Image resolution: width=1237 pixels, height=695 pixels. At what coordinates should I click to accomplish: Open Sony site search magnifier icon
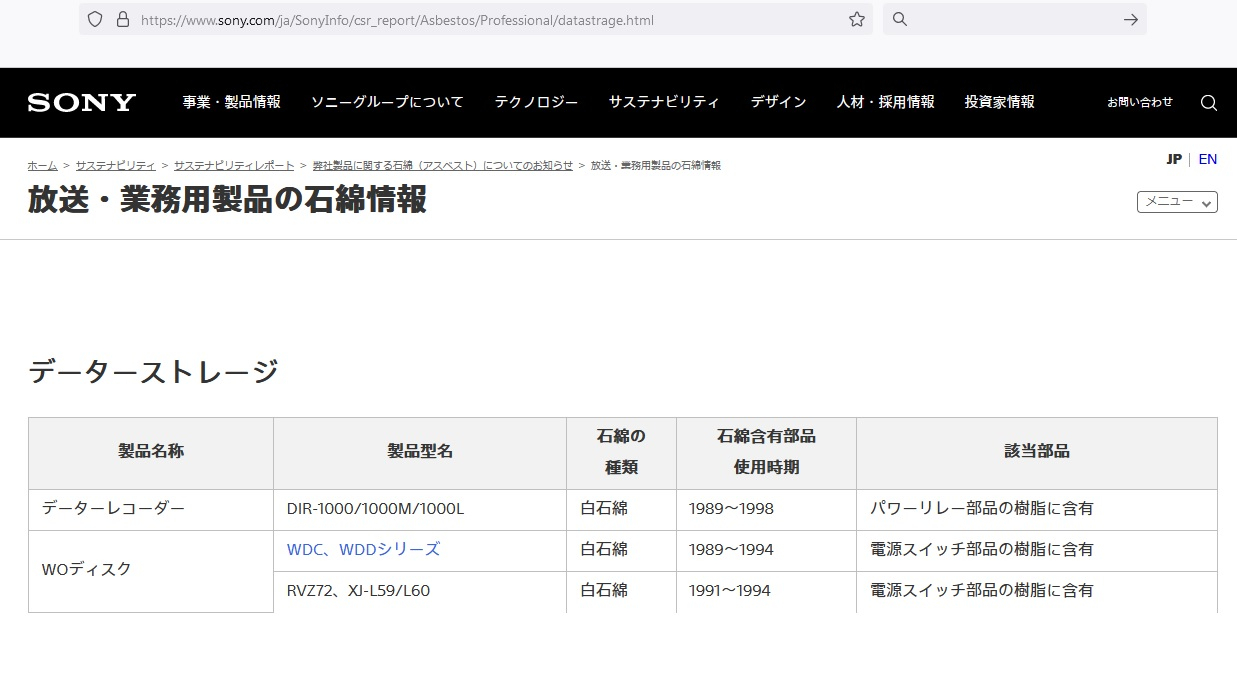(x=1208, y=103)
